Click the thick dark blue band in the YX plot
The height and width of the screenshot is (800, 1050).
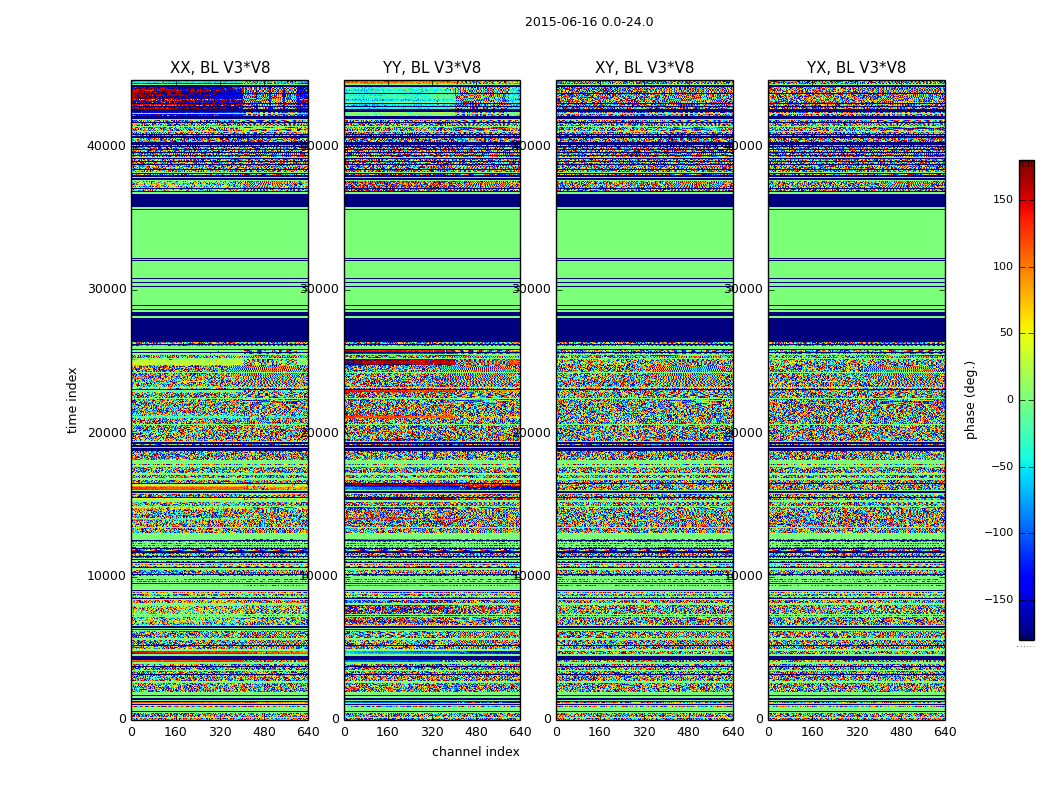click(856, 329)
